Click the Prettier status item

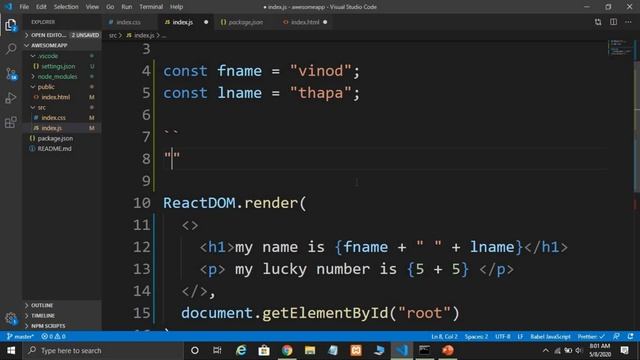591,337
